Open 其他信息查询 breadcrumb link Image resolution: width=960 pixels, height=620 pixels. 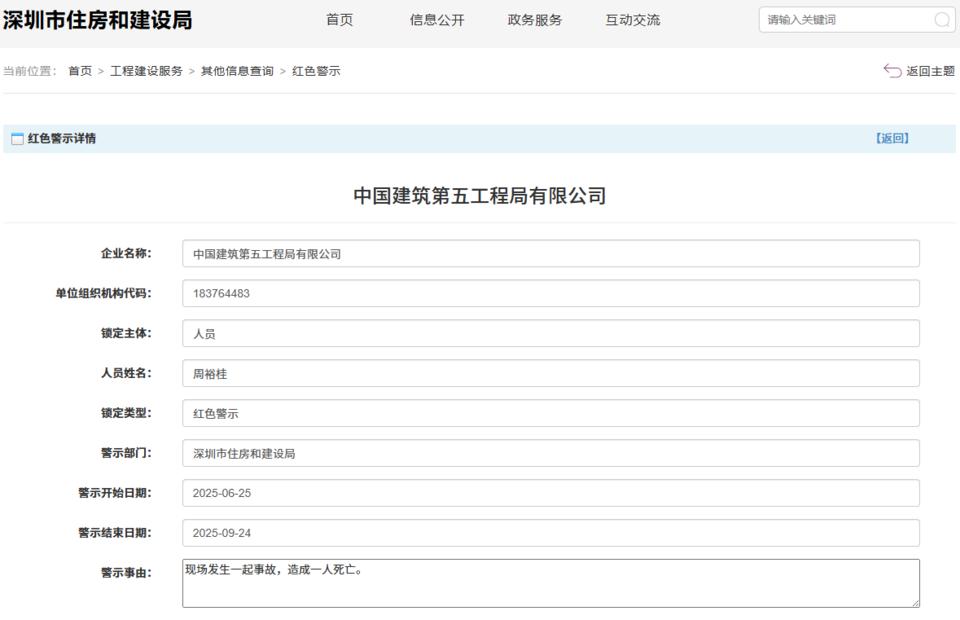coord(238,71)
